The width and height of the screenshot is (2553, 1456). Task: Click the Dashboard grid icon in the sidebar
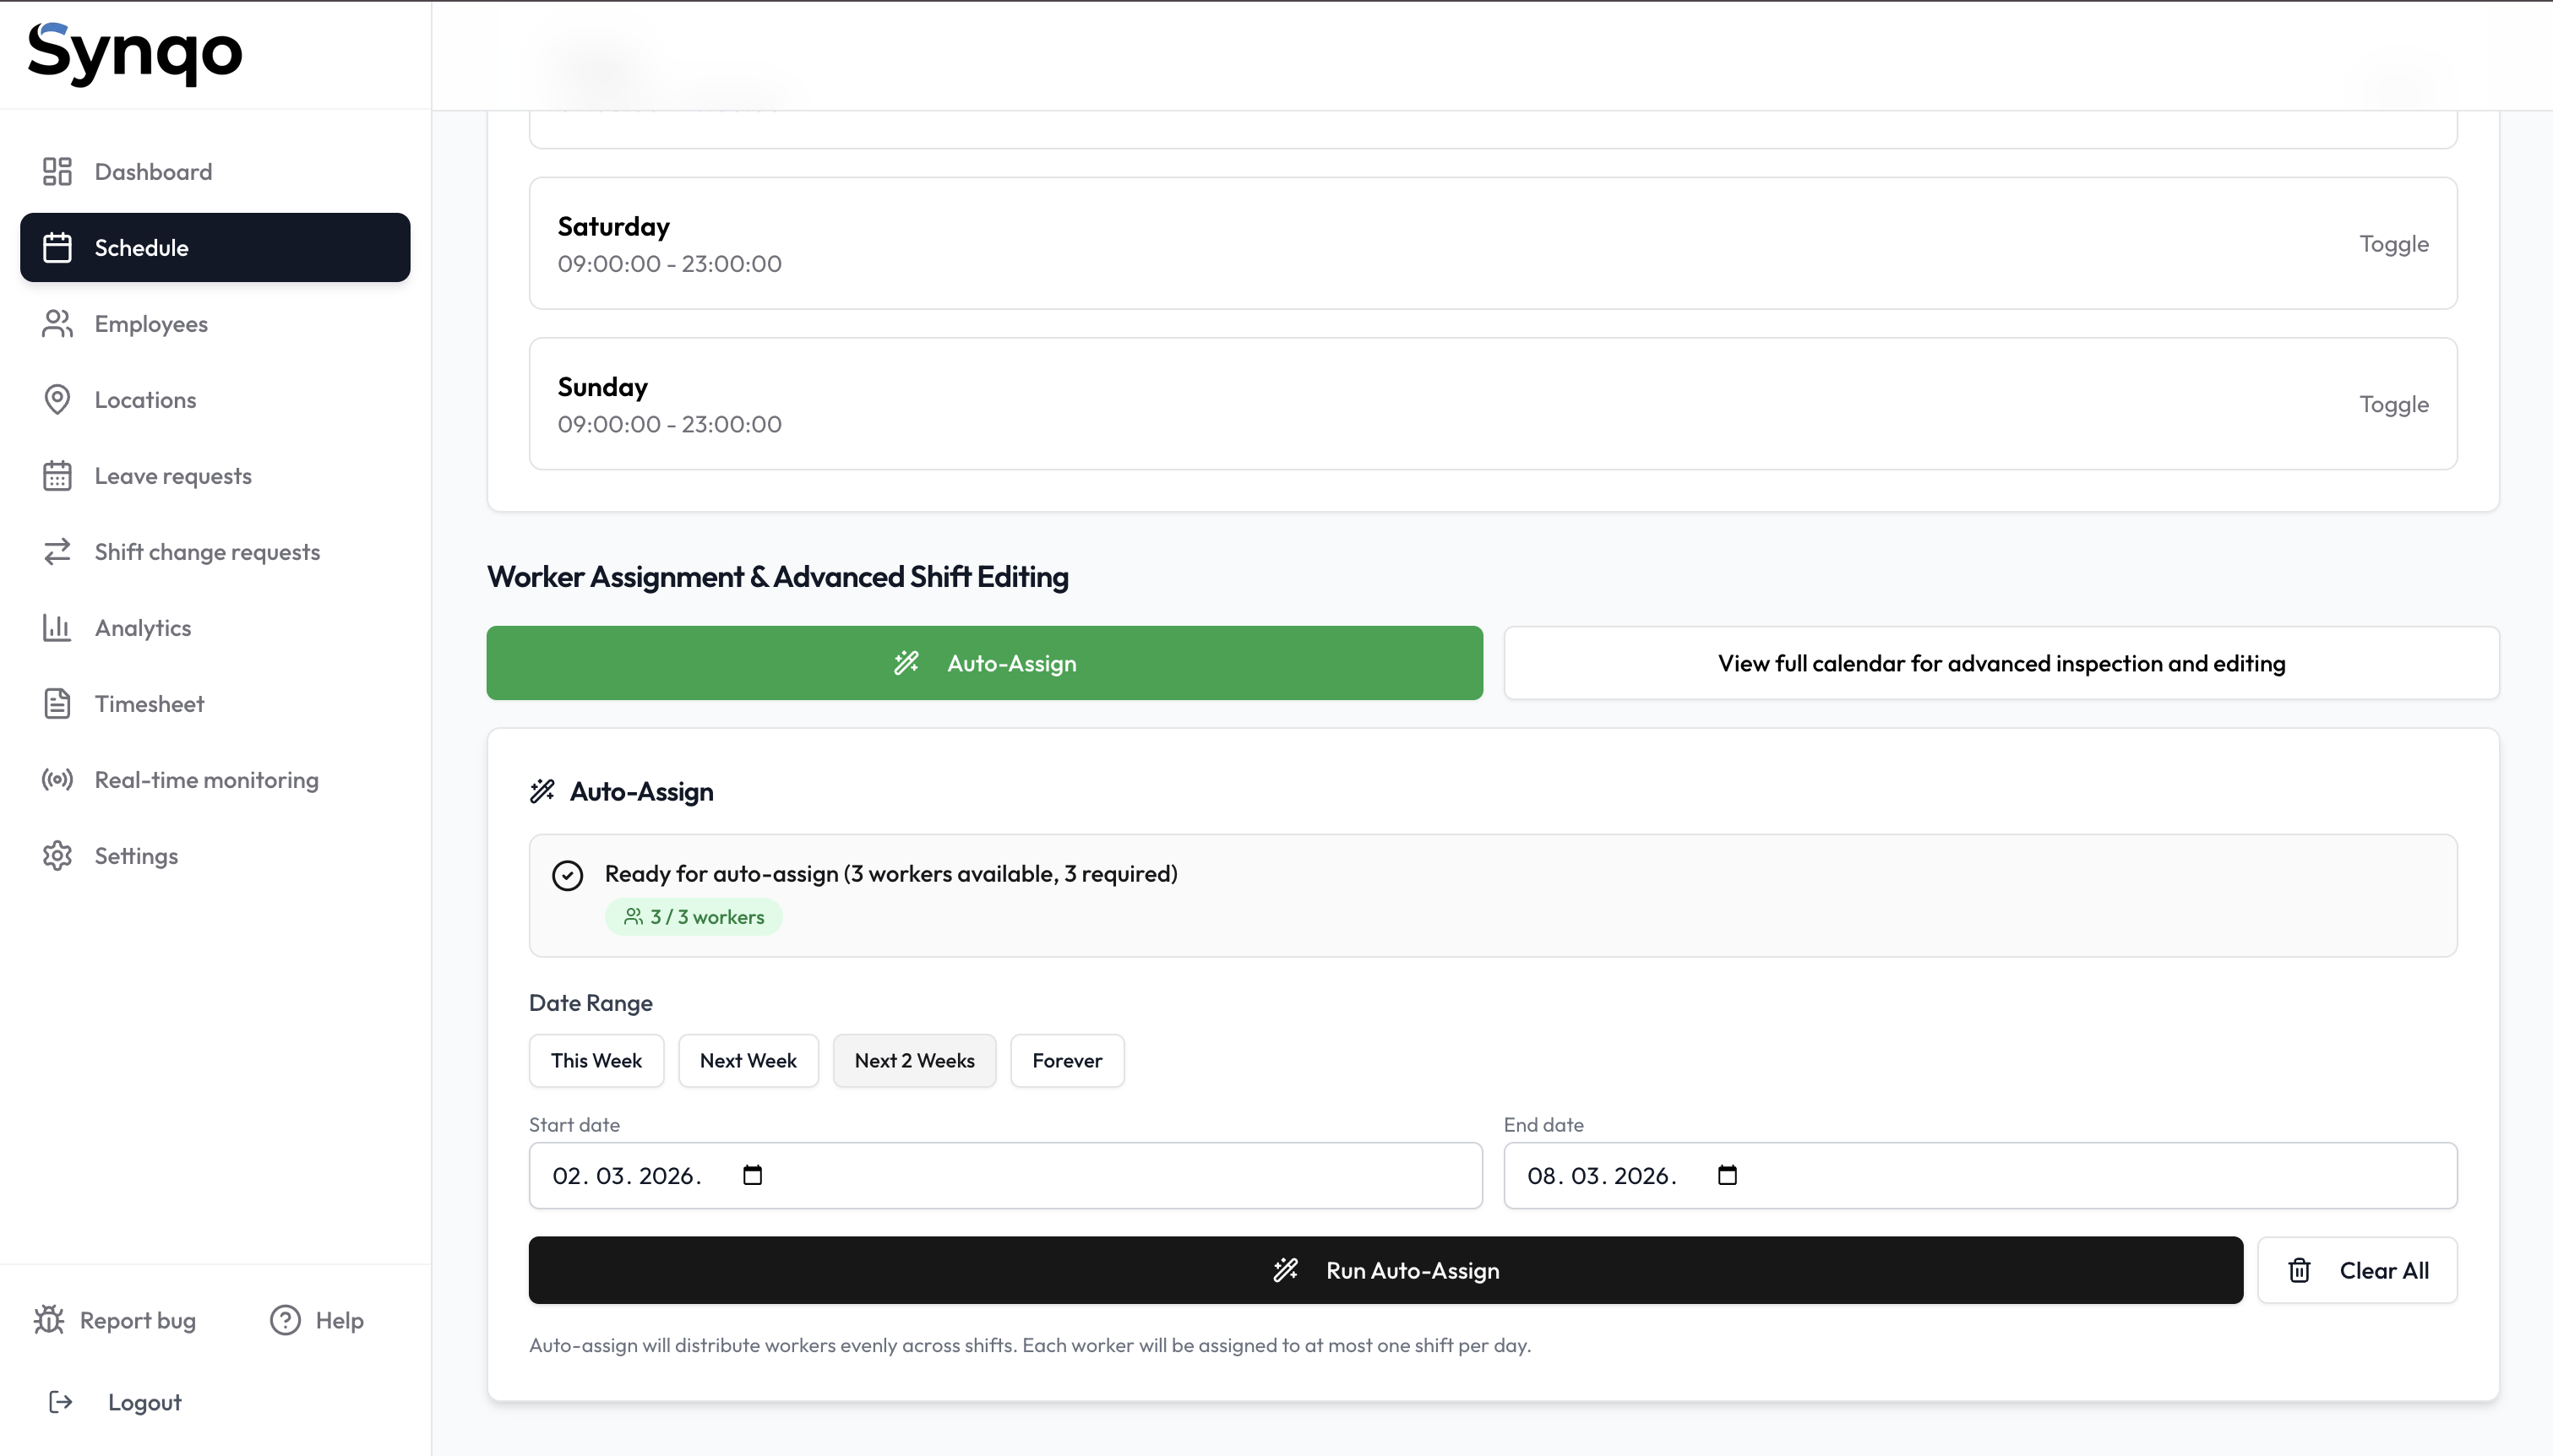coord(57,171)
